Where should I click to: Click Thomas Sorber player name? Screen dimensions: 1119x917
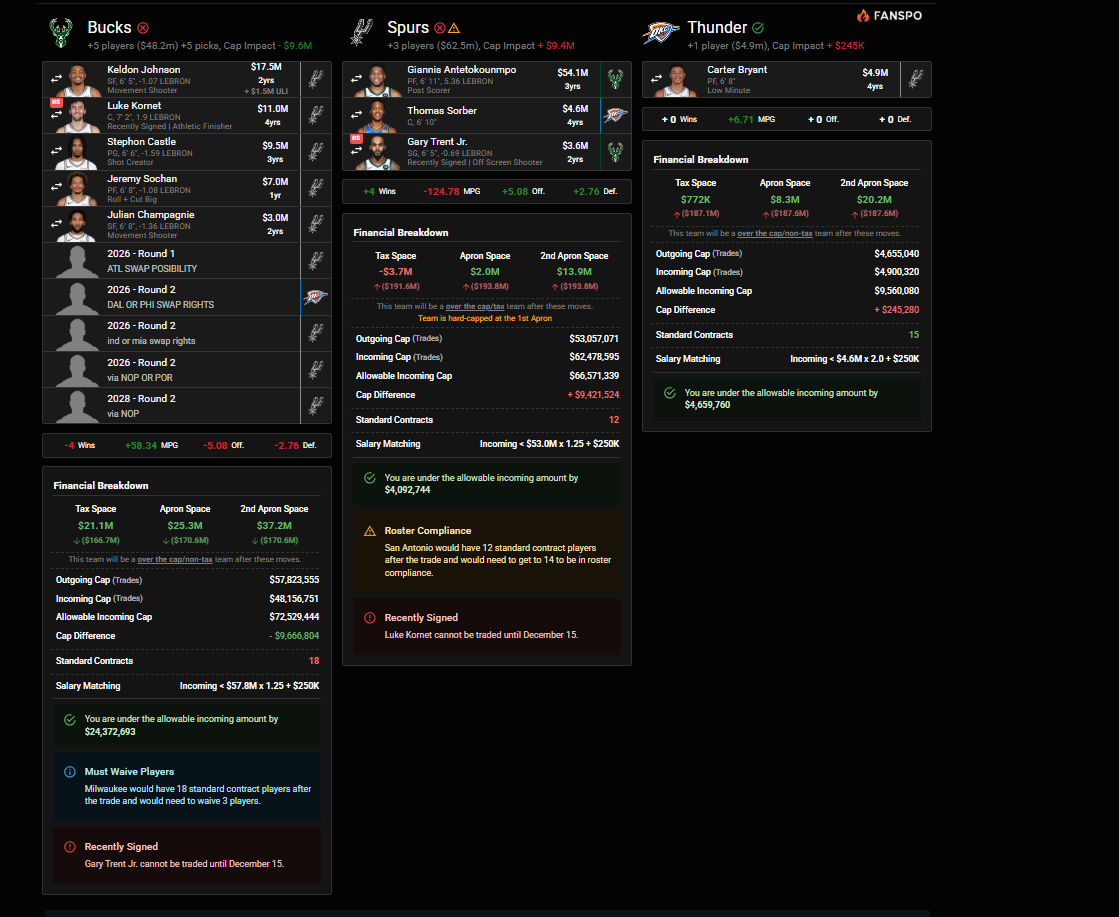[x=442, y=111]
